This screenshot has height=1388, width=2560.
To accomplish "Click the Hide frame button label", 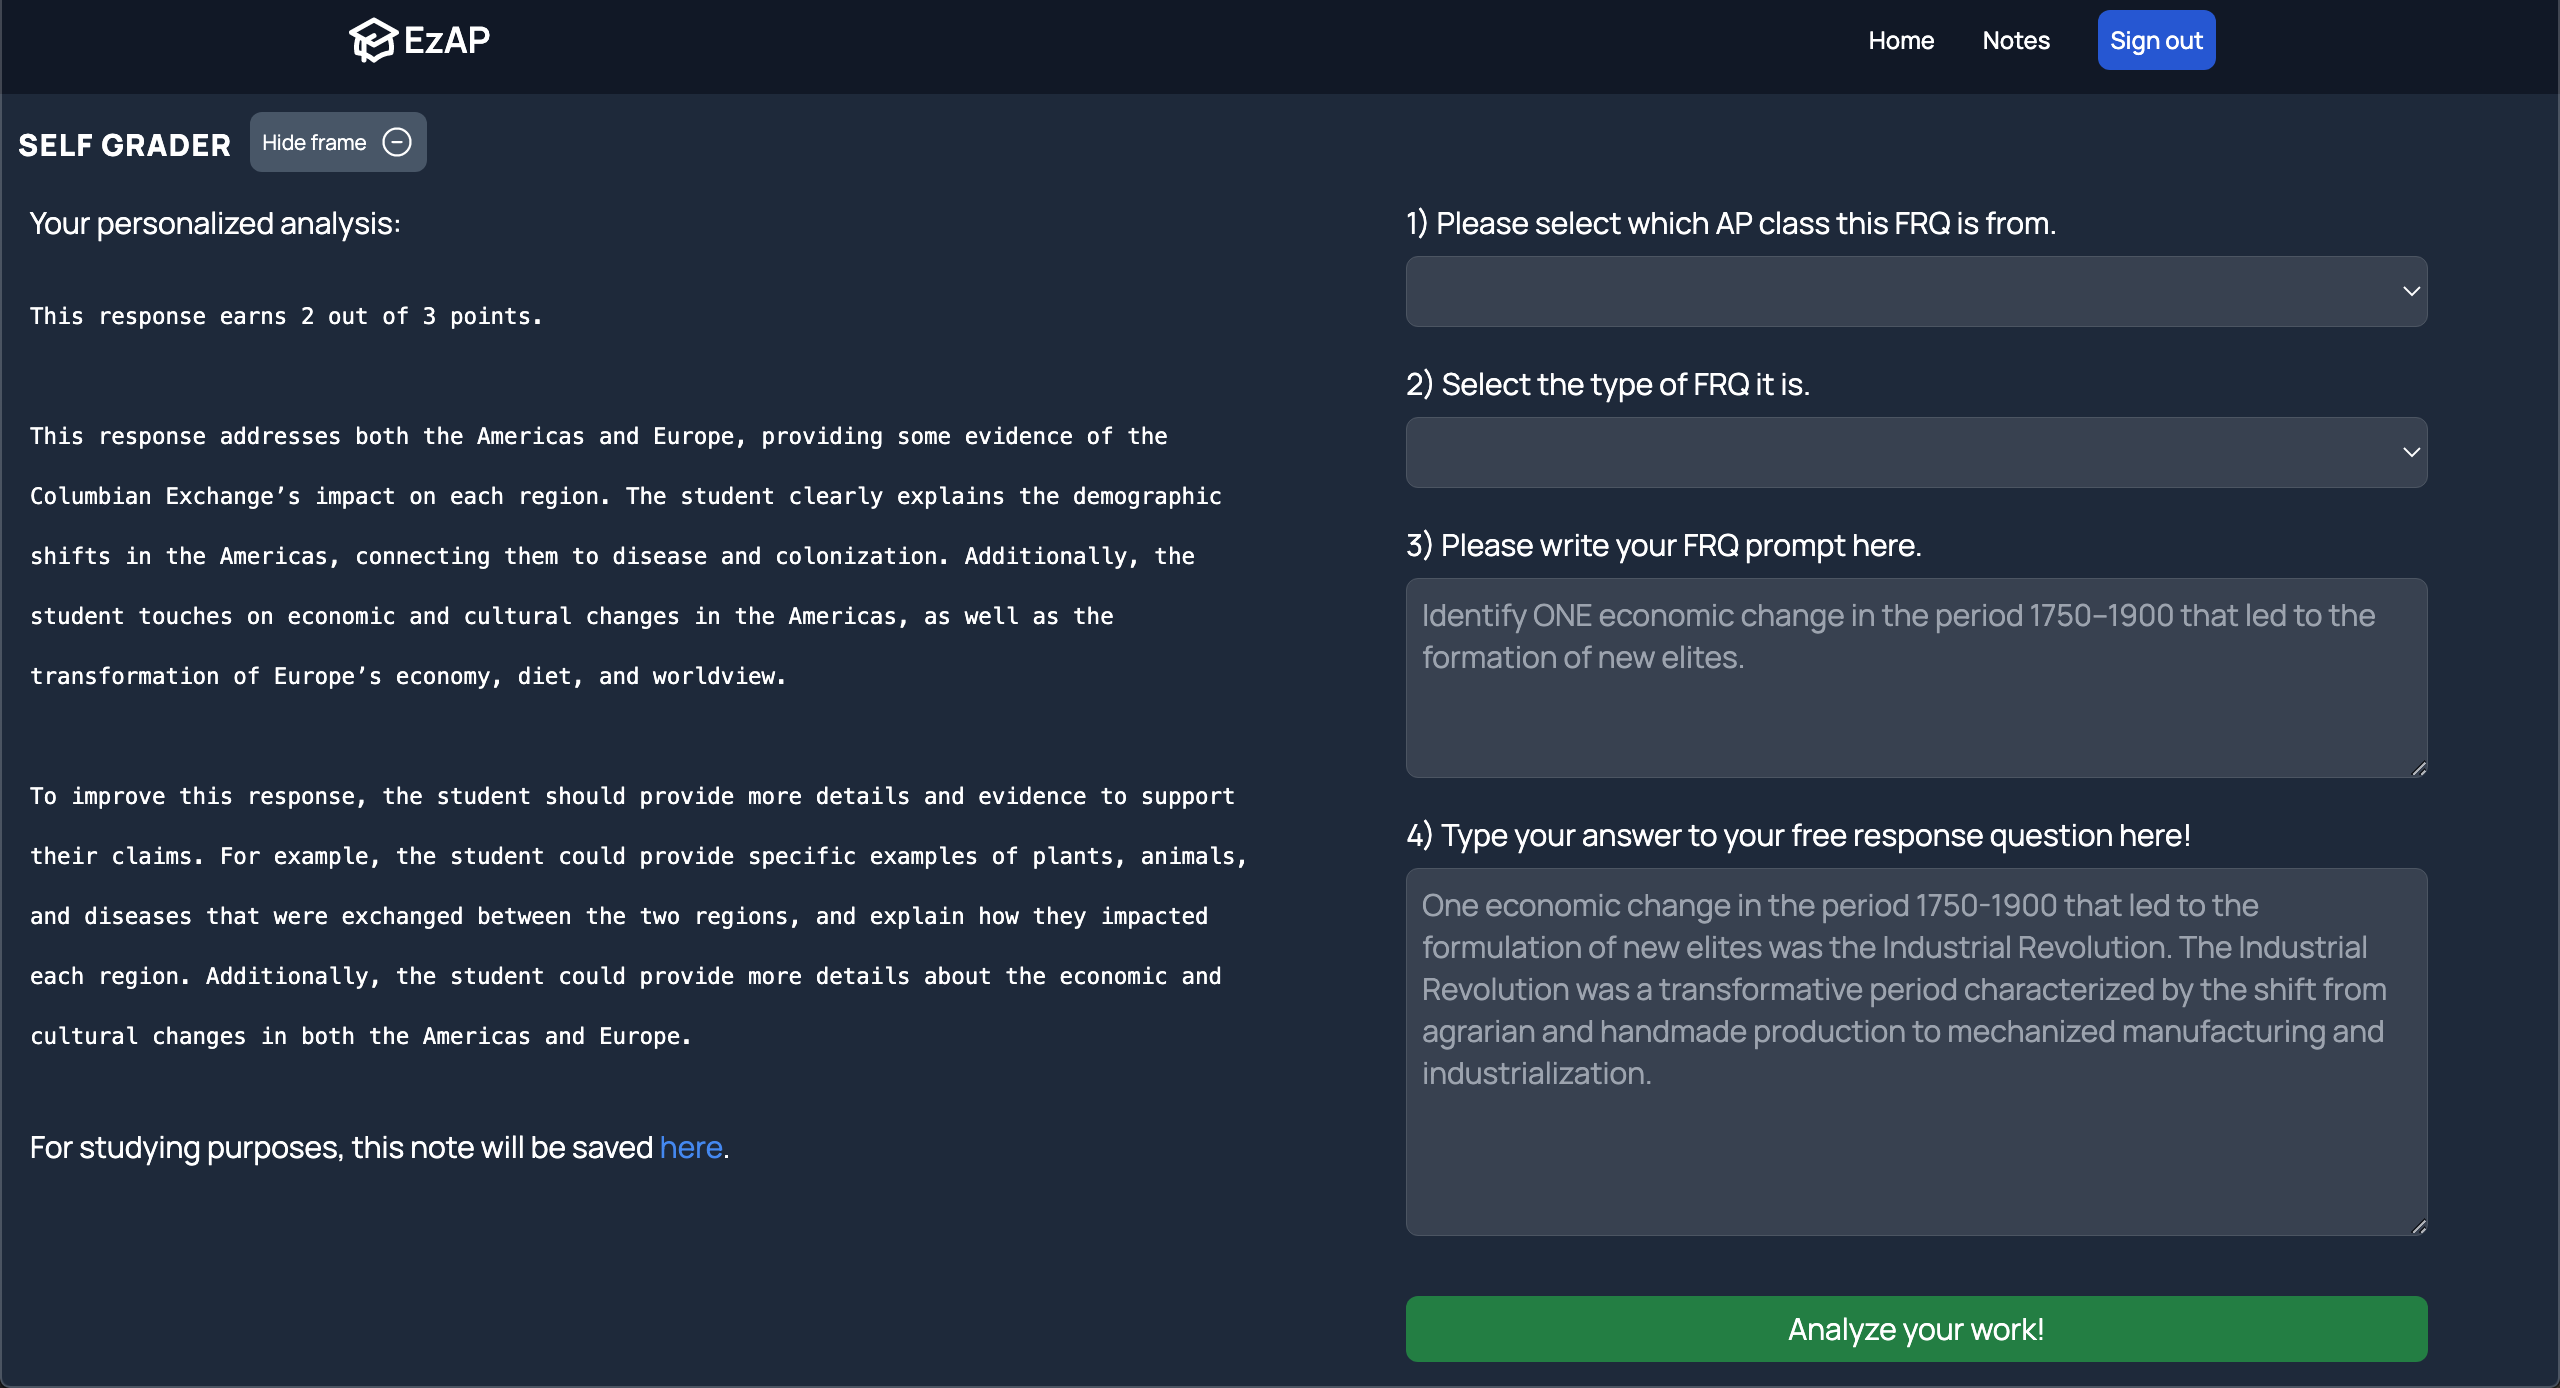I will coord(314,143).
